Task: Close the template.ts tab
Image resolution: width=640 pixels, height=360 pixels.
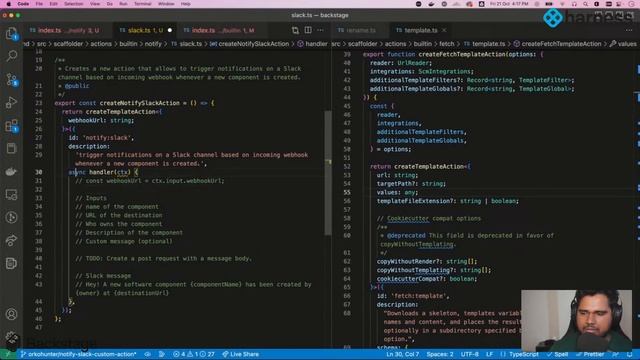Action: (444, 30)
